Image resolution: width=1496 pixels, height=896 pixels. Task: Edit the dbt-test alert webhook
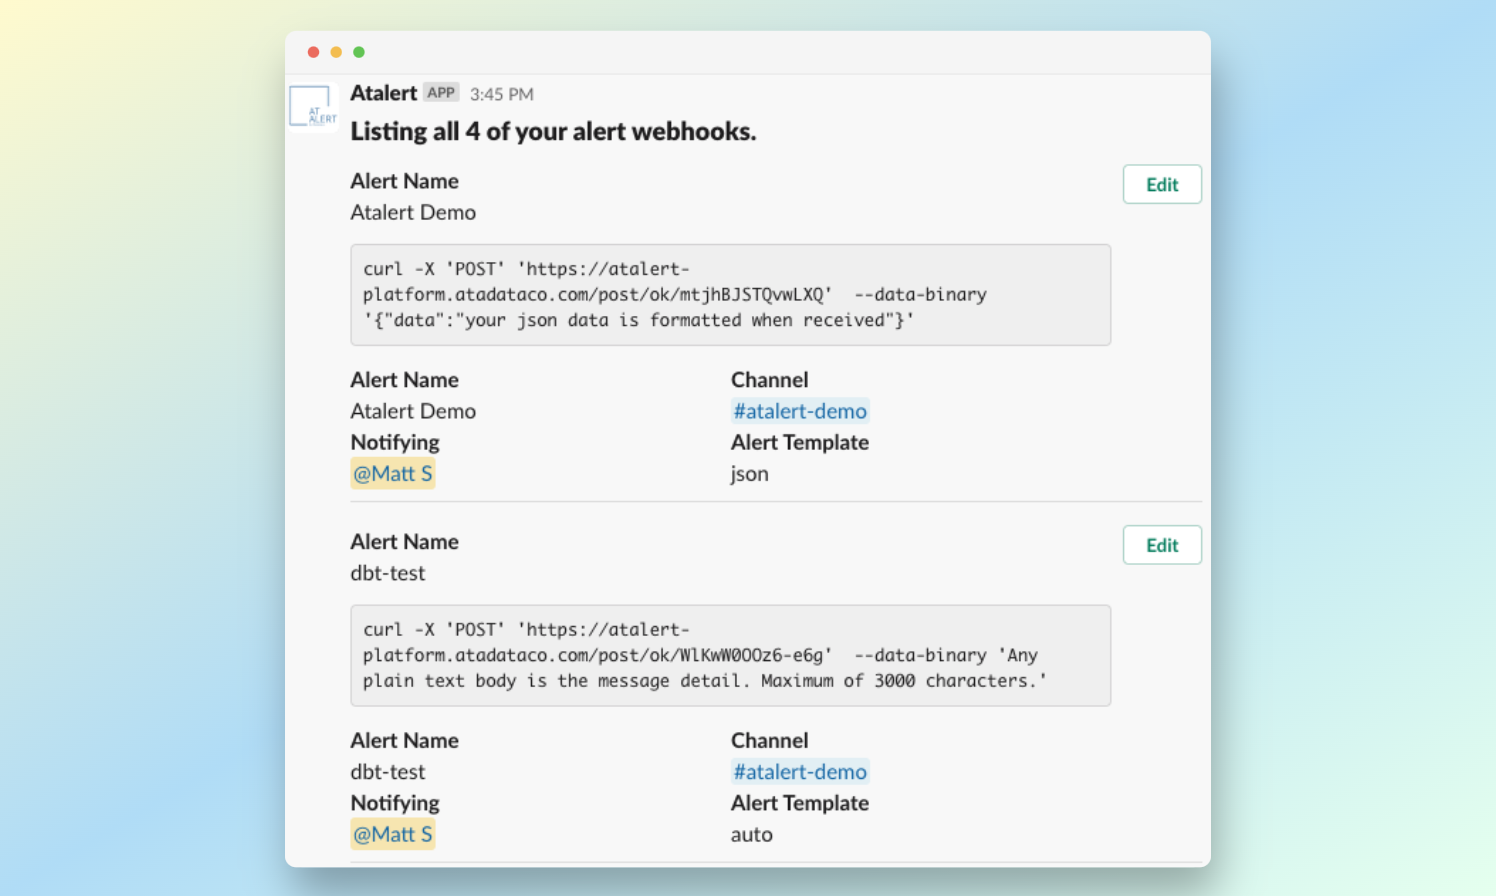coord(1162,545)
